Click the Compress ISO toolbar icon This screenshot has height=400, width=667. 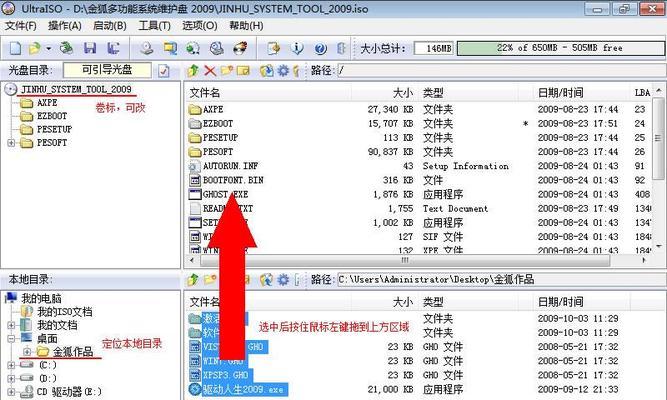point(171,49)
